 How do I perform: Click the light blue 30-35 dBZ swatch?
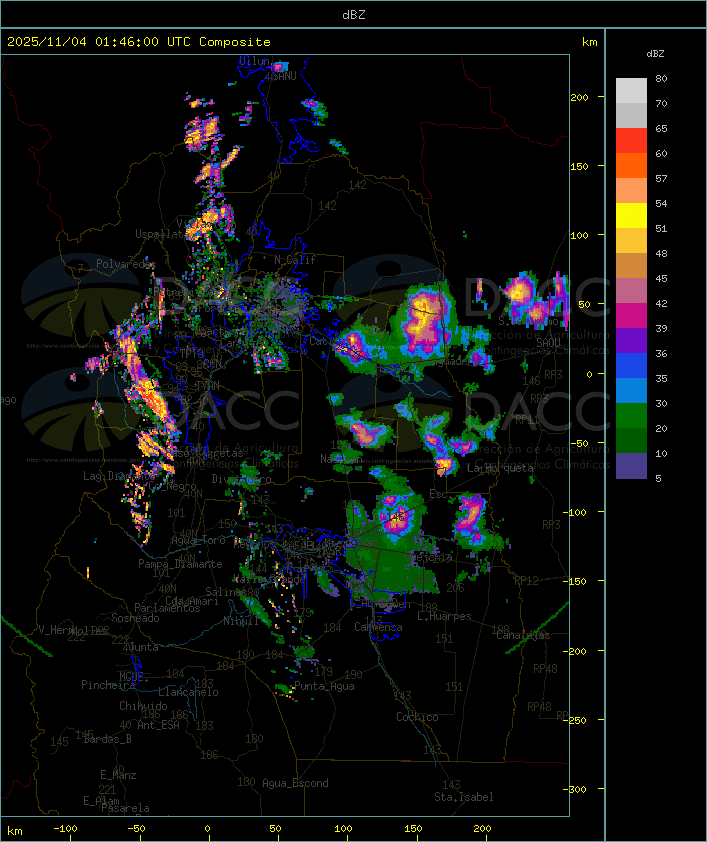pyautogui.click(x=631, y=390)
